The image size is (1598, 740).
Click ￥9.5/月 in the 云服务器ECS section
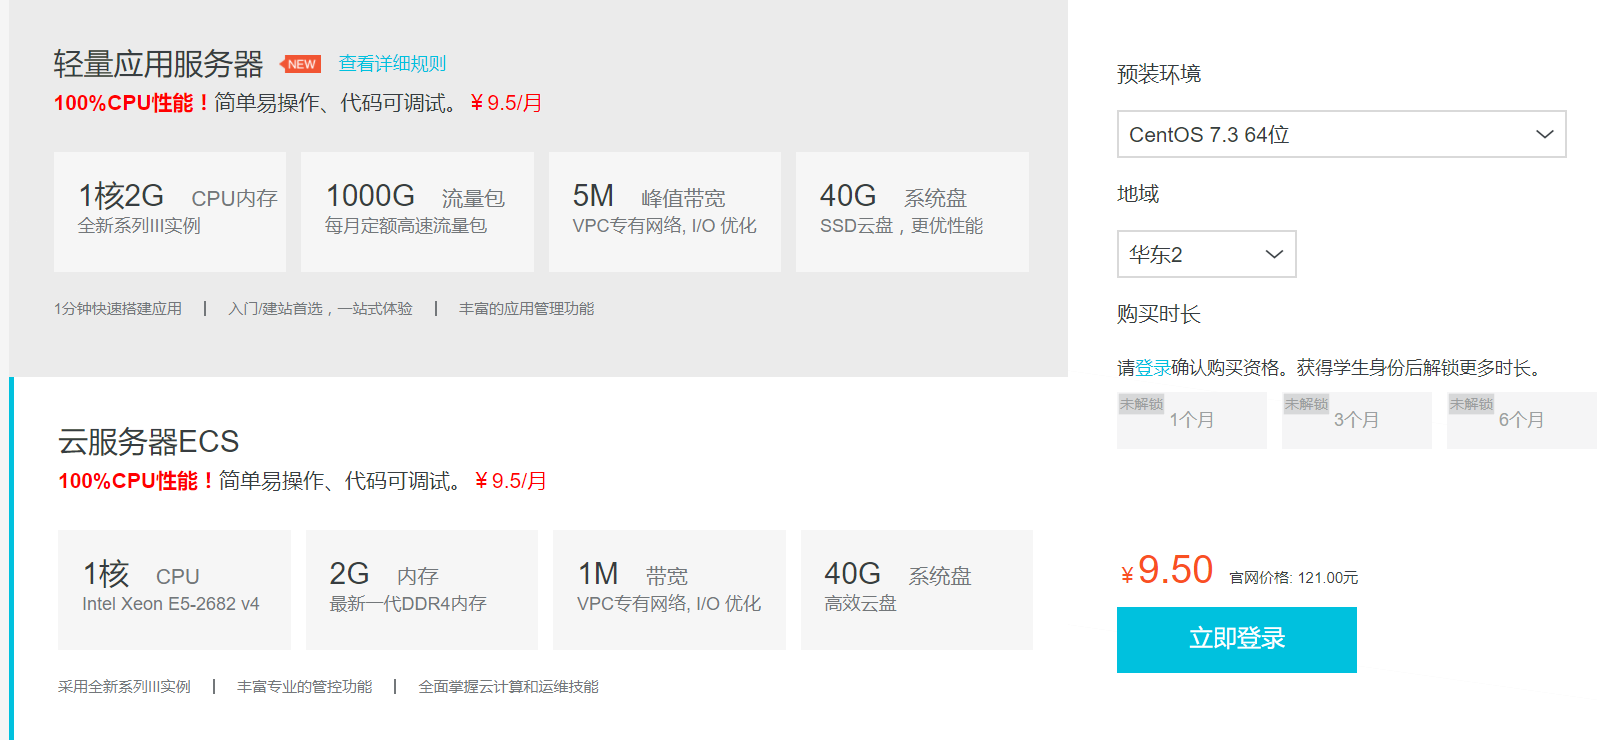pos(511,481)
